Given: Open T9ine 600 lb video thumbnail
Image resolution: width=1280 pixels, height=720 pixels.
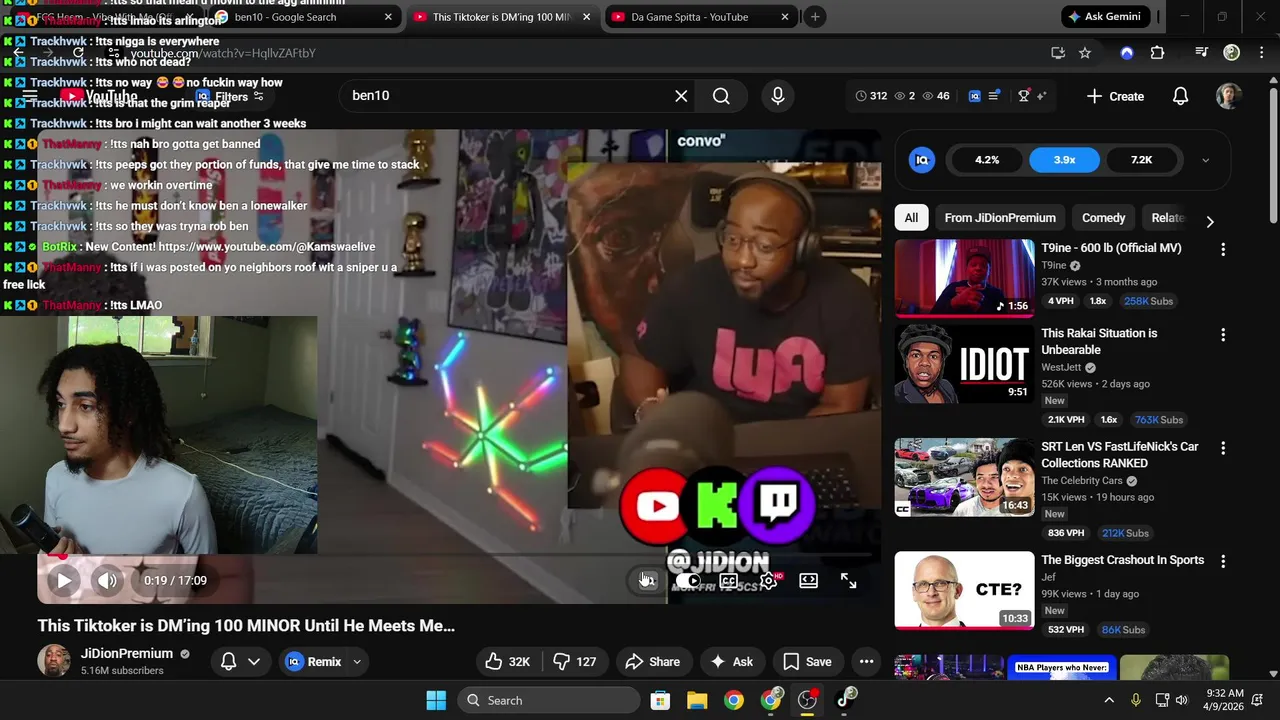Looking at the screenshot, I should (964, 278).
